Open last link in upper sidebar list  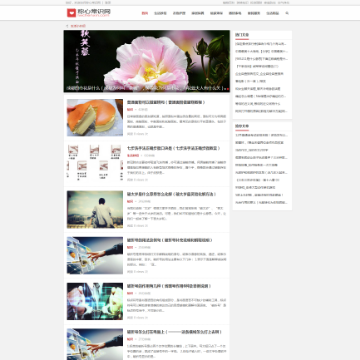[x=261, y=111]
